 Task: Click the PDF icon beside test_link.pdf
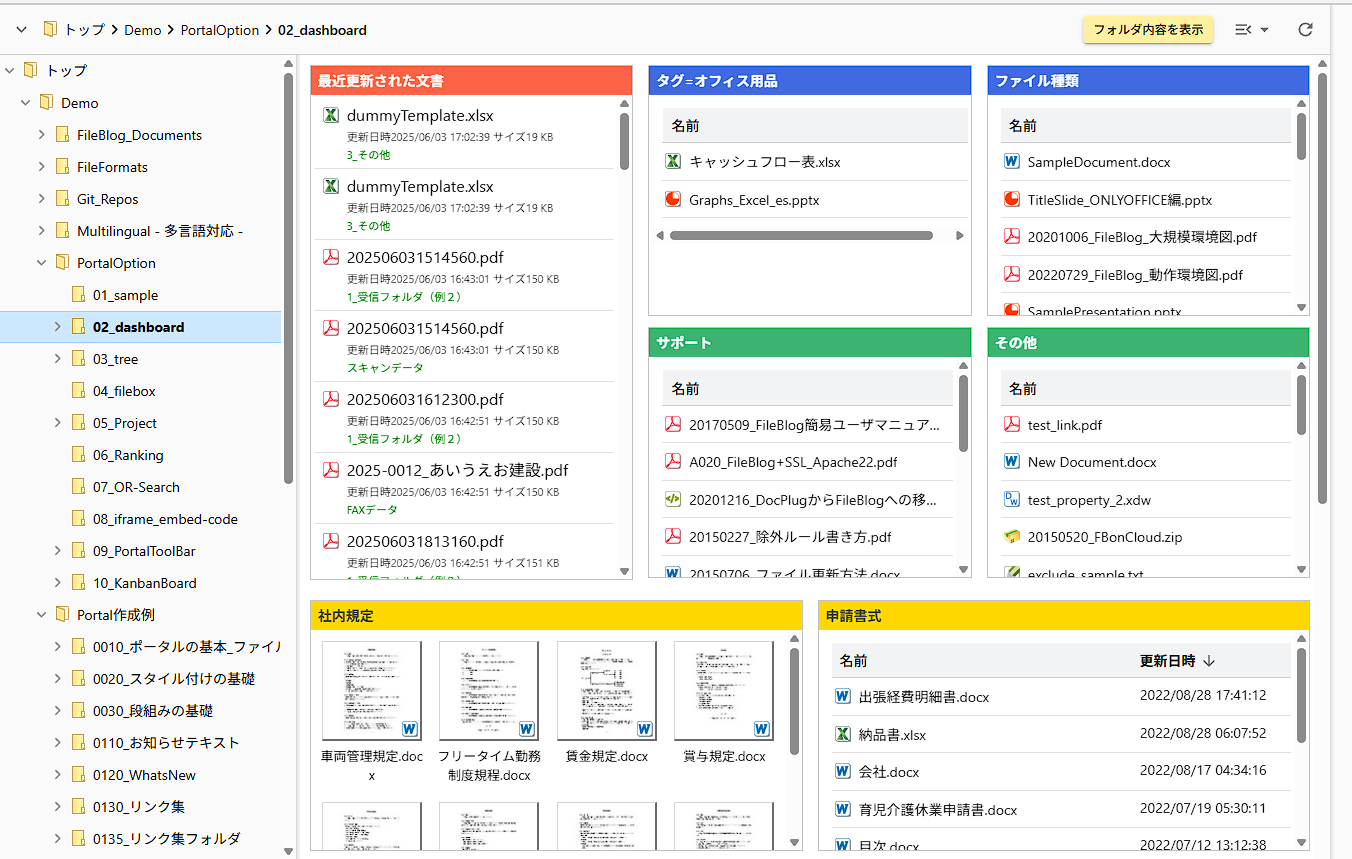tap(1011, 425)
